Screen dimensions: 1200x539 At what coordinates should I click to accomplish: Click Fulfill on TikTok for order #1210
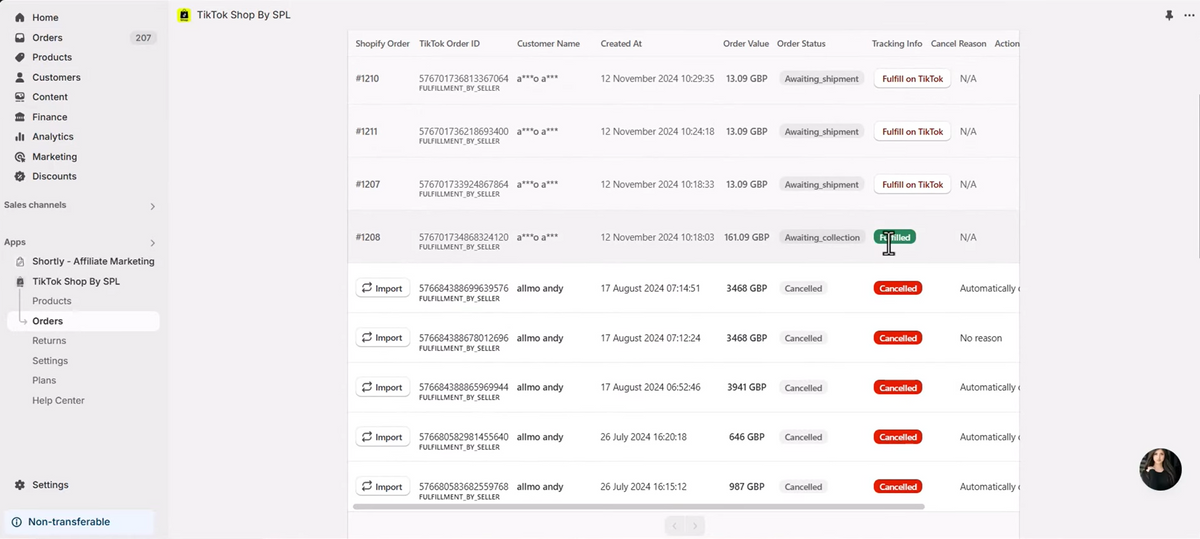pos(912,79)
